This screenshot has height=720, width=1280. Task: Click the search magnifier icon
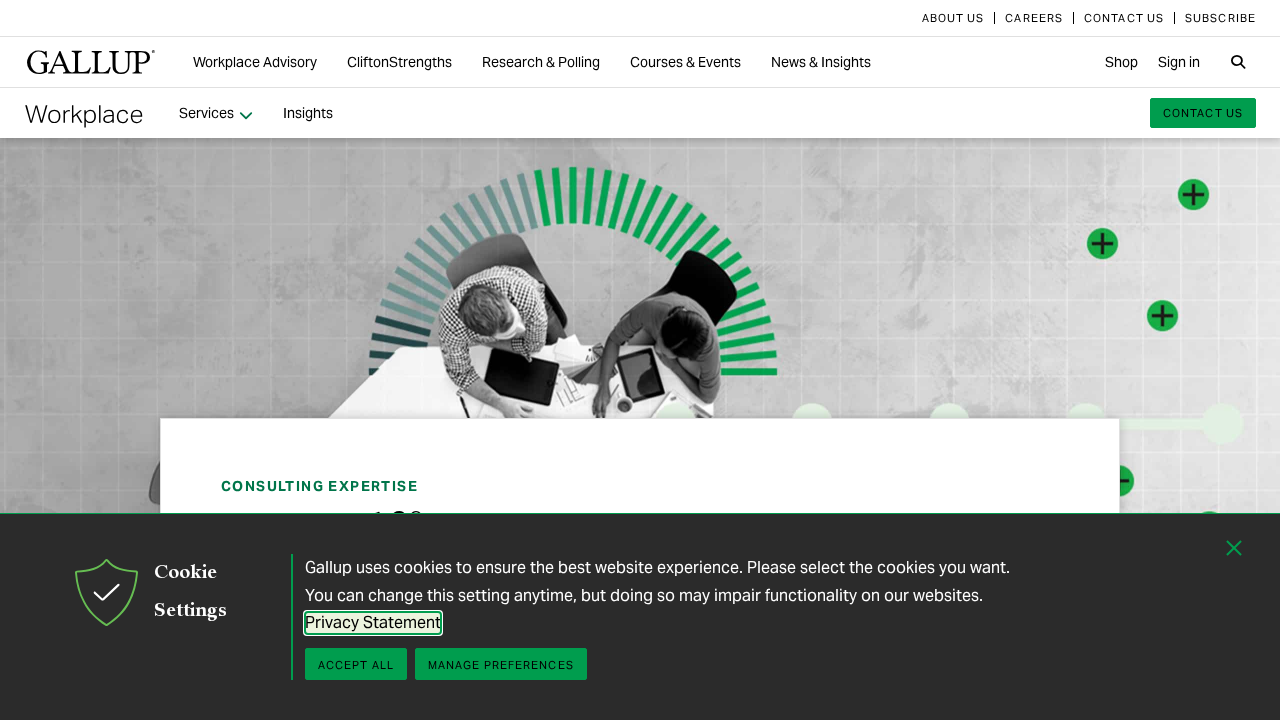[x=1238, y=62]
